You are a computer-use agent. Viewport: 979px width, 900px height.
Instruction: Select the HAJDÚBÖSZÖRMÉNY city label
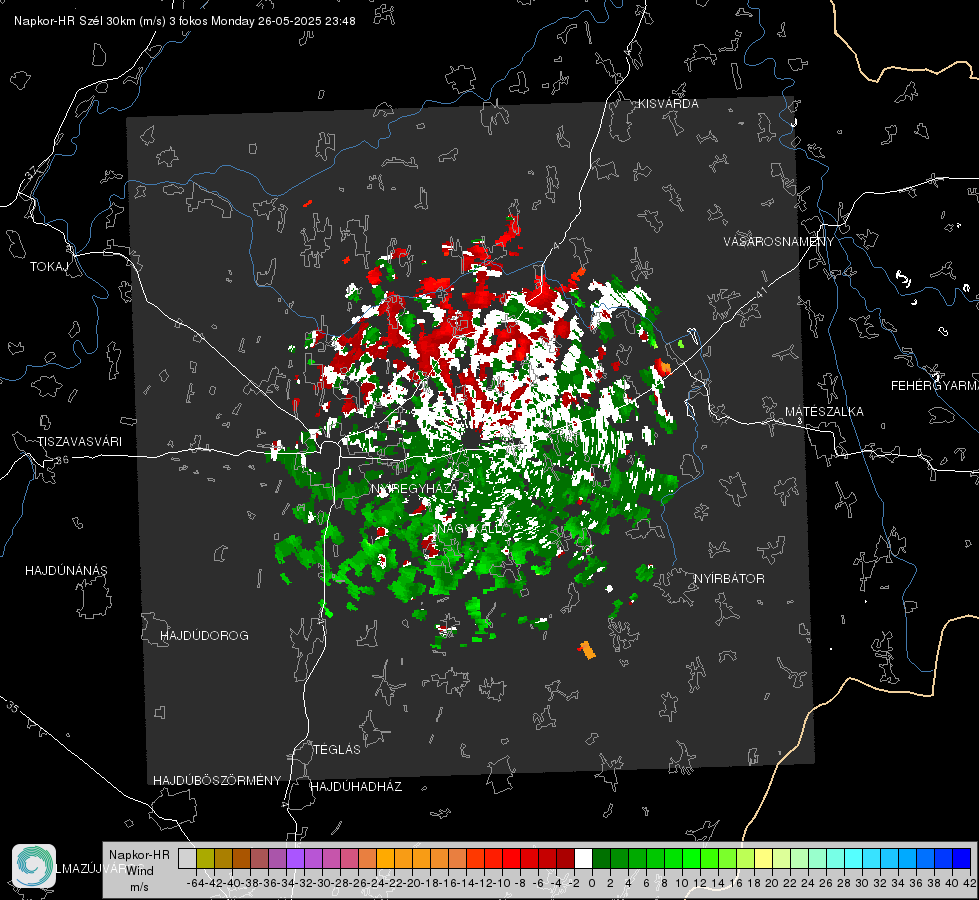tap(217, 781)
